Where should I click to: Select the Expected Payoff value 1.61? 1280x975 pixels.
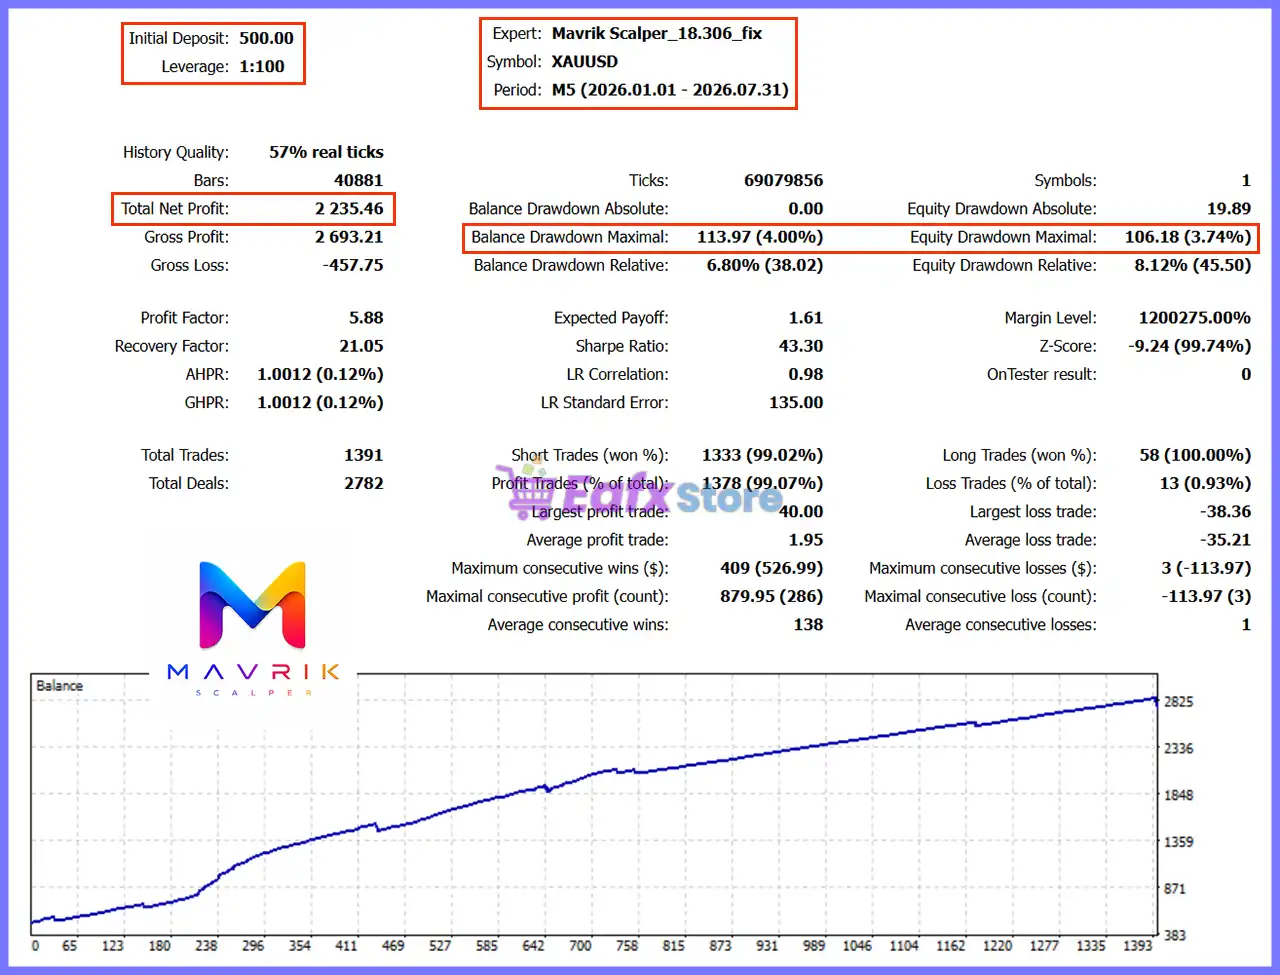(x=806, y=317)
